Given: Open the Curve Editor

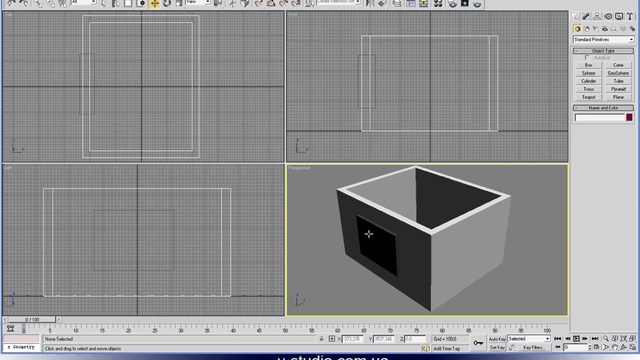Looking at the screenshot, I should coord(411,3).
